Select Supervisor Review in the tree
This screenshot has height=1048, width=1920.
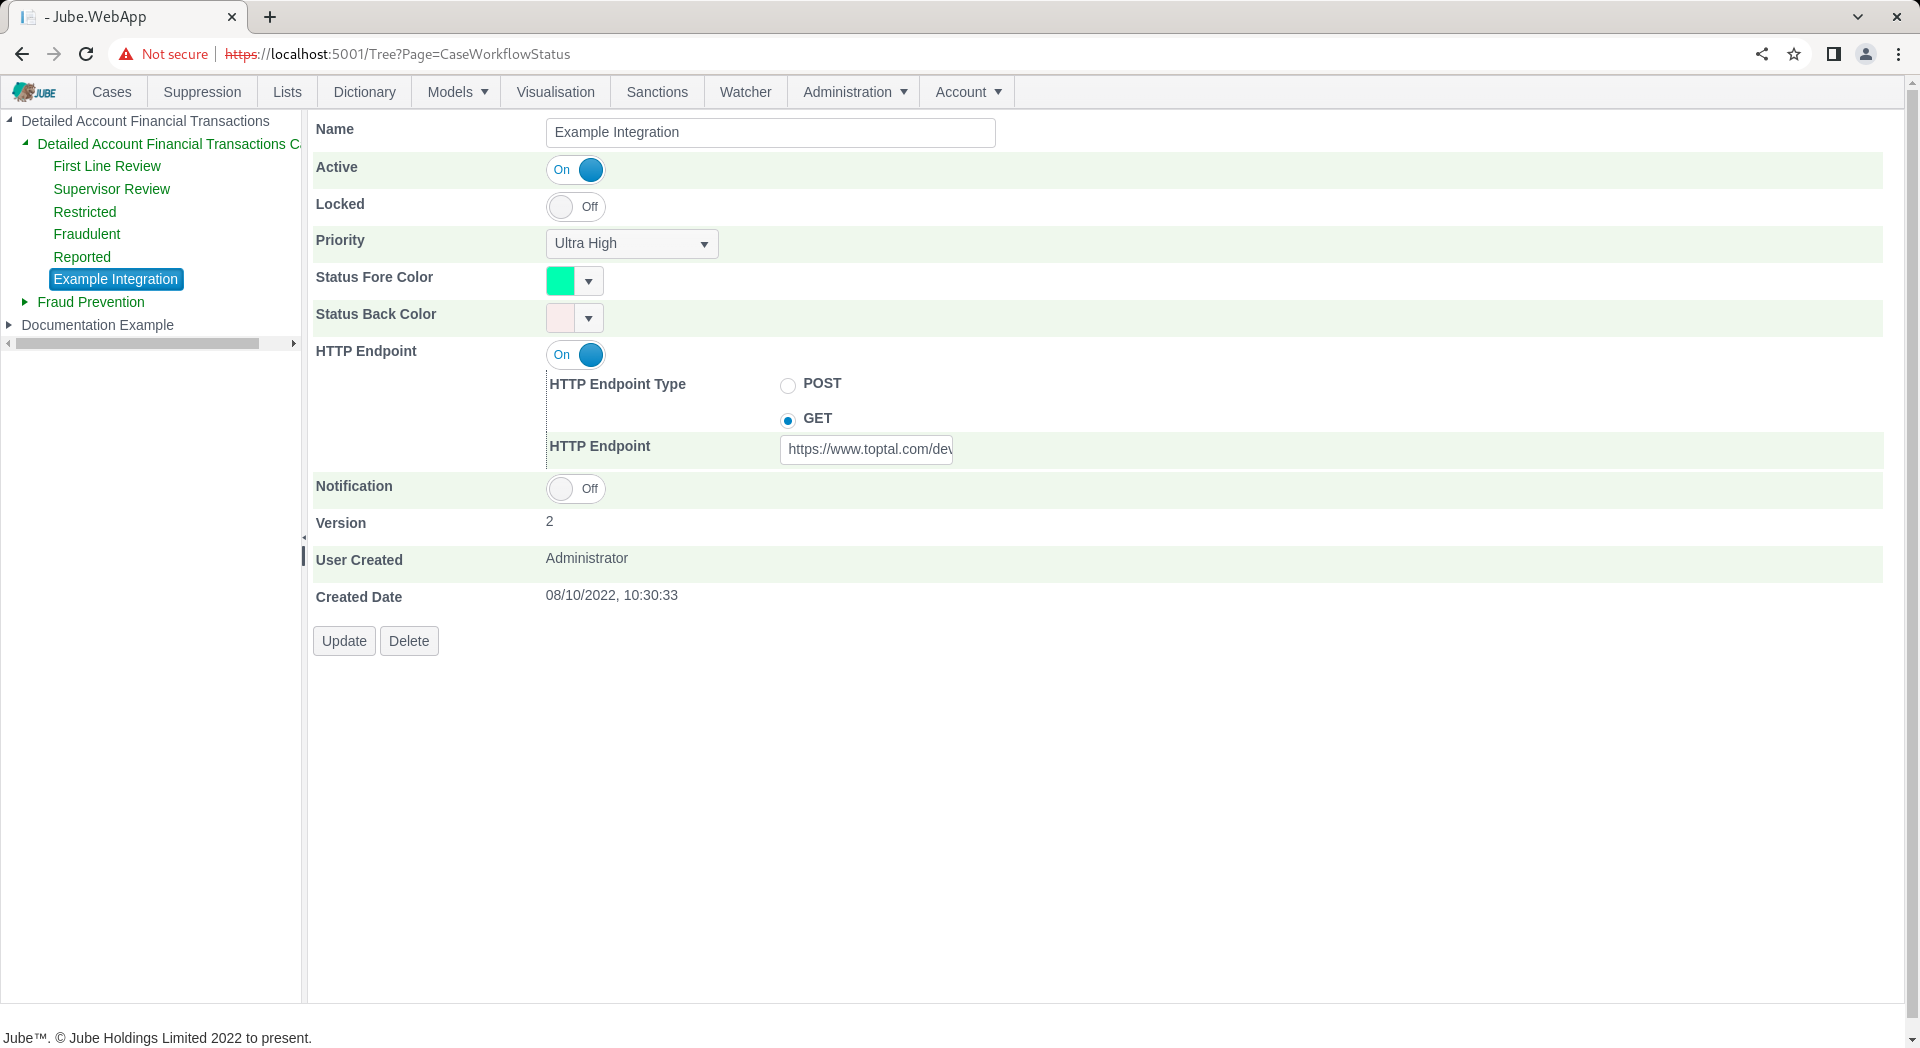point(112,189)
